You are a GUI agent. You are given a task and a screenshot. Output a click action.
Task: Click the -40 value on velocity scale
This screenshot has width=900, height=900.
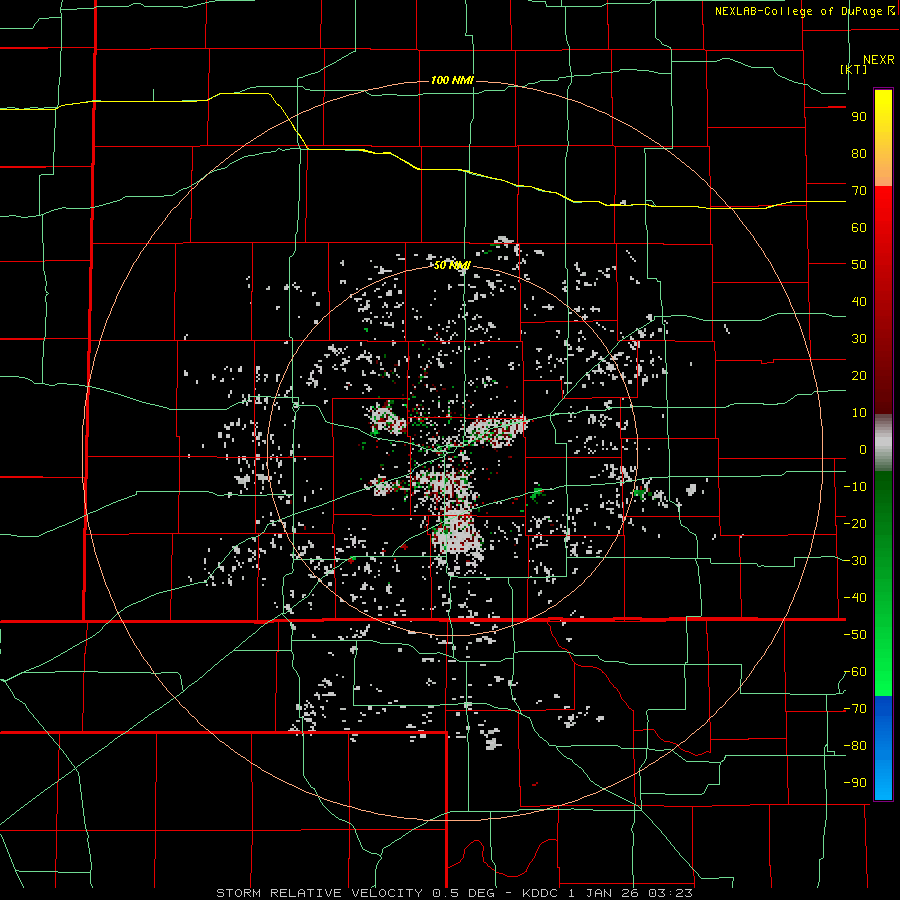pos(855,598)
